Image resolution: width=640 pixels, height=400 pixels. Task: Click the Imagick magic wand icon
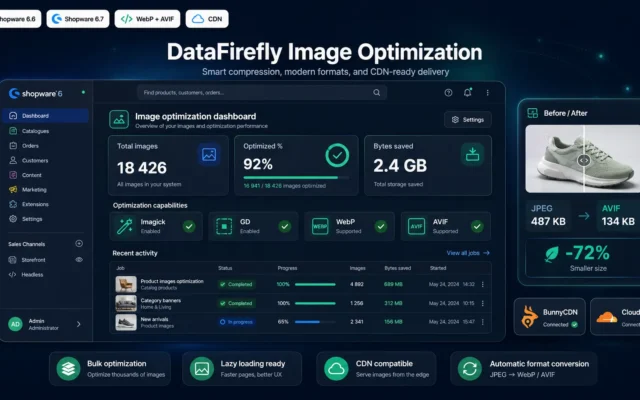point(124,226)
